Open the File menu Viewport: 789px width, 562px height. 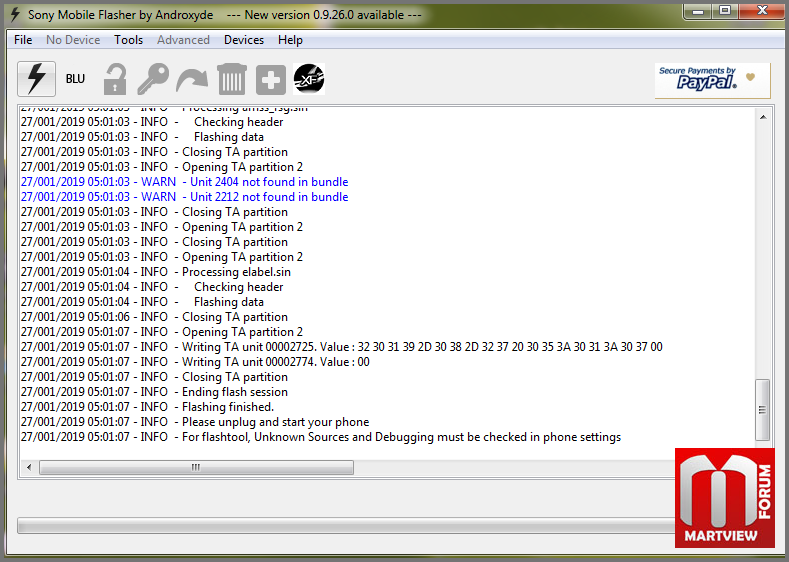(x=23, y=40)
